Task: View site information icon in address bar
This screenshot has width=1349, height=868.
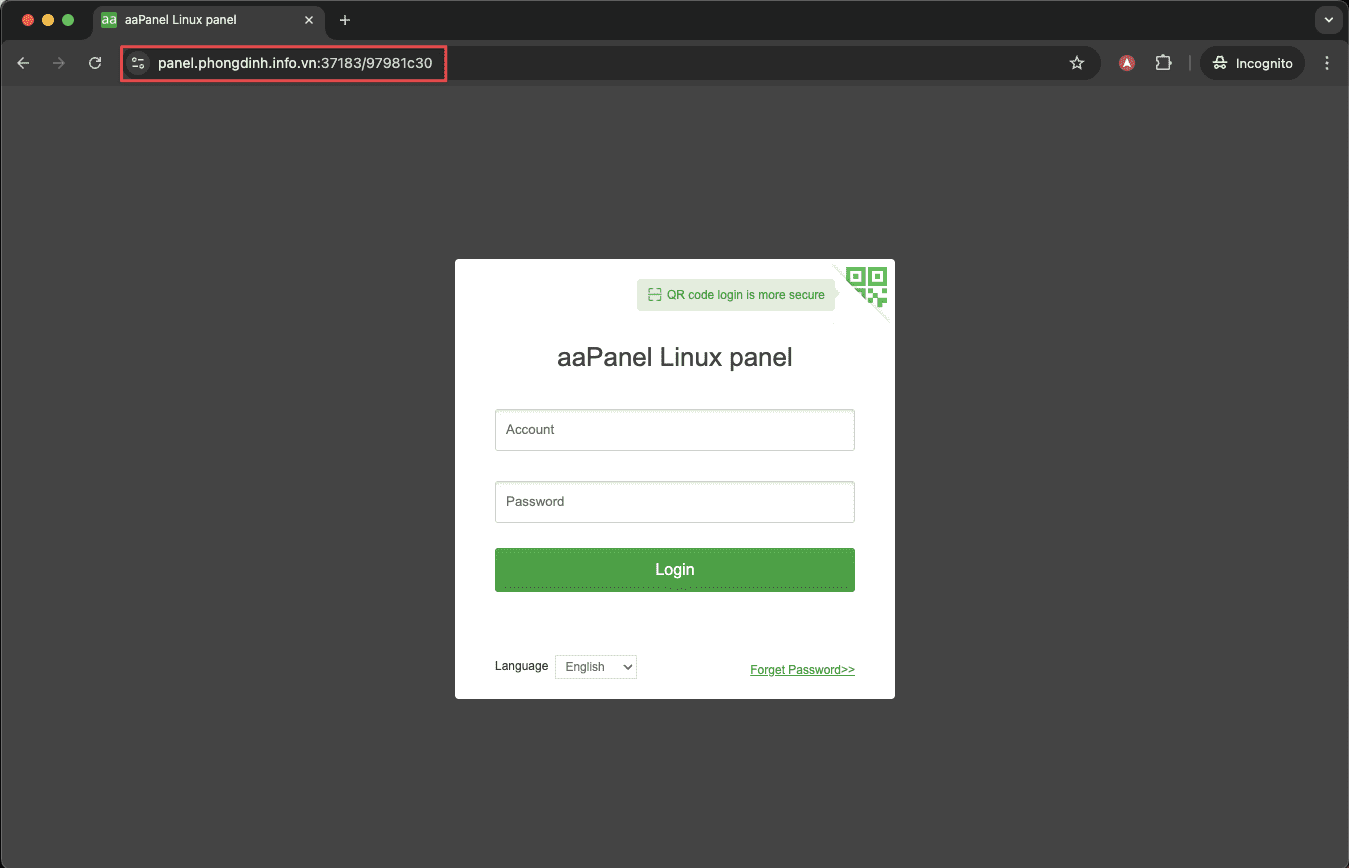Action: coord(138,63)
